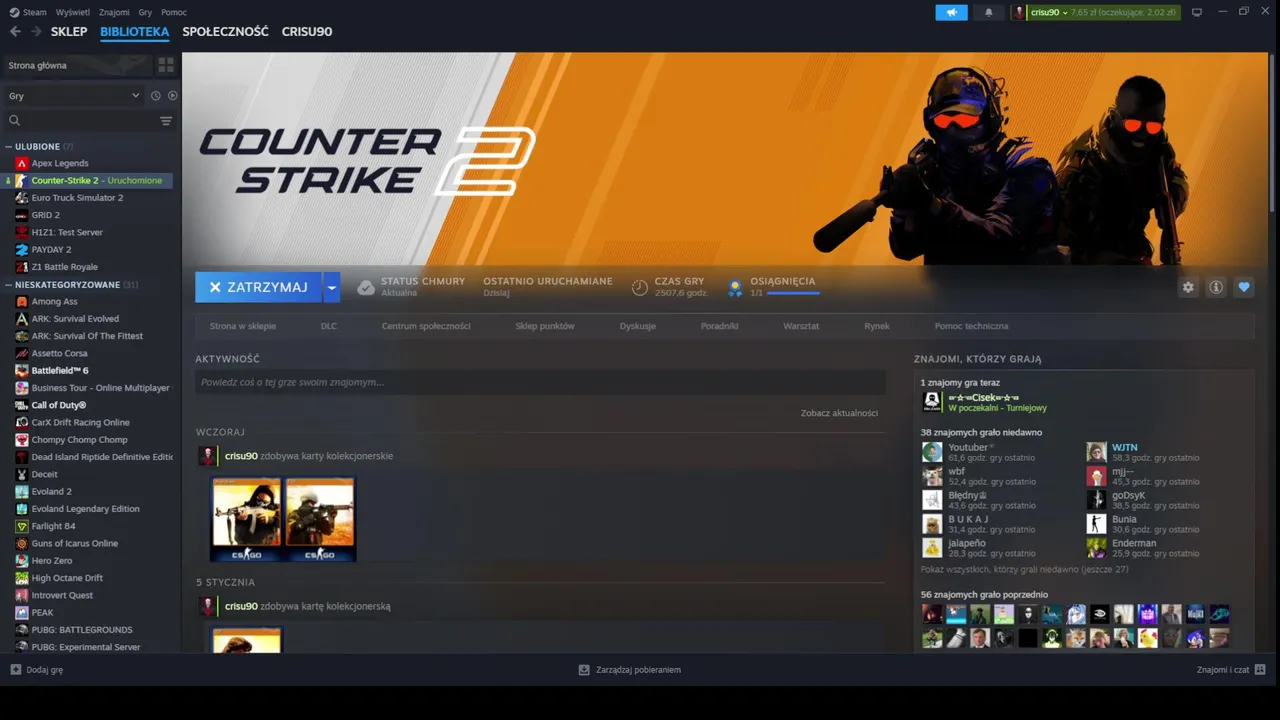
Task: Click the Cisek friend avatar playing now
Action: [932, 402]
